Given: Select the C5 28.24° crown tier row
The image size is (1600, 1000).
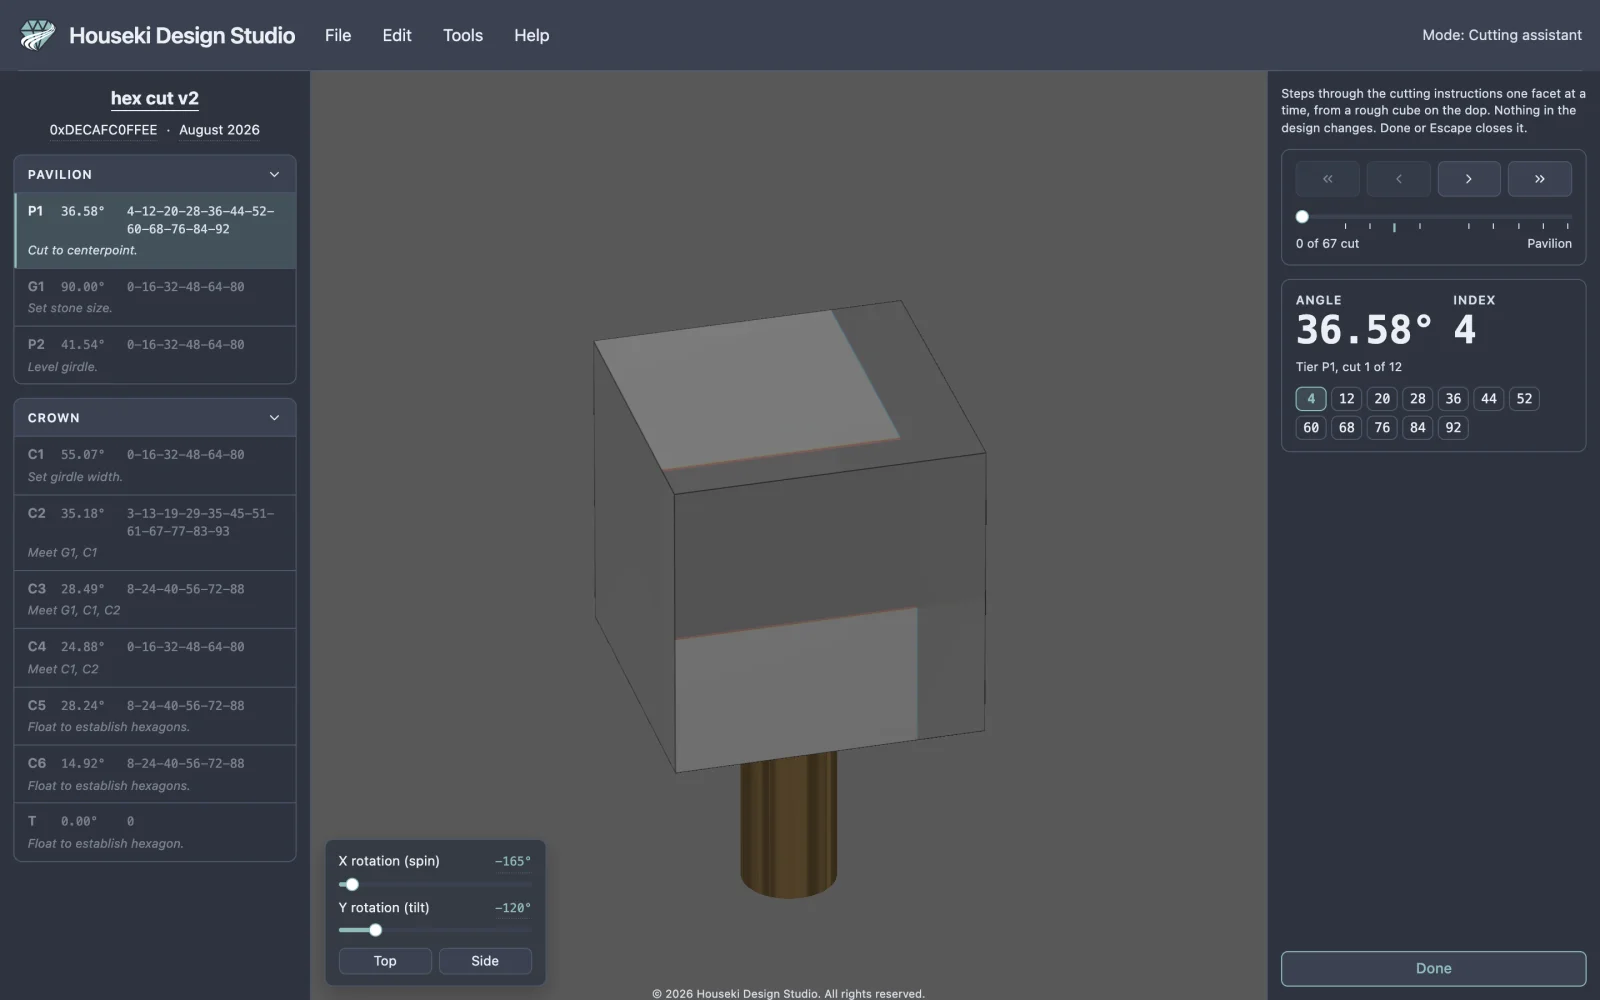Looking at the screenshot, I should point(155,716).
